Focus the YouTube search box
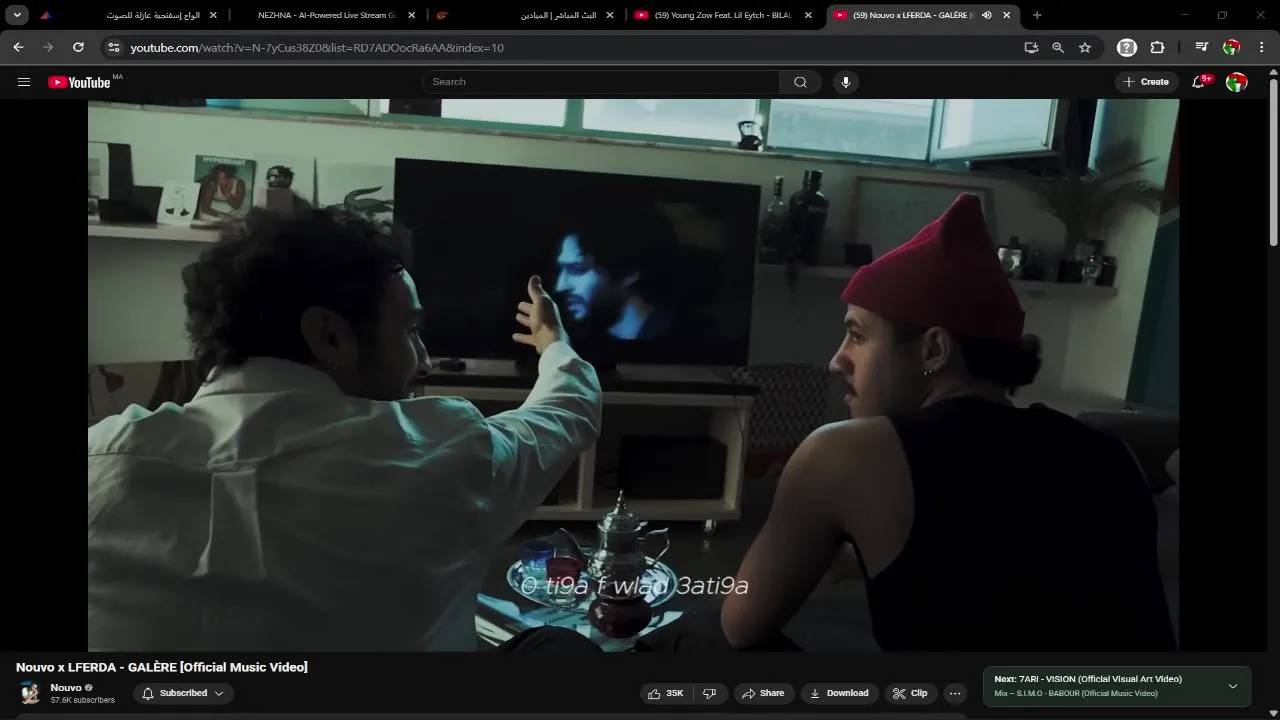The image size is (1280, 720). [602, 82]
